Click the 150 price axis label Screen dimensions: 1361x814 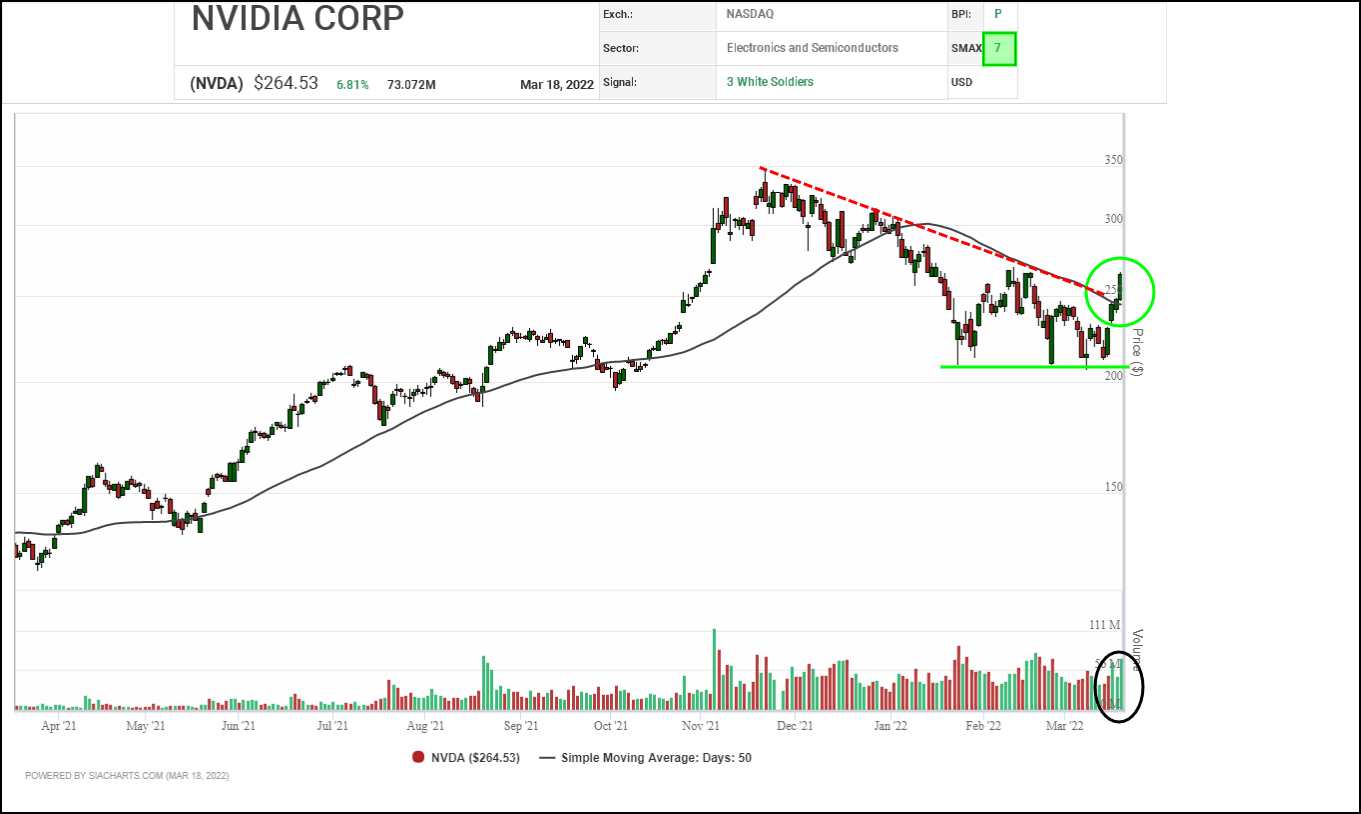click(x=1114, y=487)
